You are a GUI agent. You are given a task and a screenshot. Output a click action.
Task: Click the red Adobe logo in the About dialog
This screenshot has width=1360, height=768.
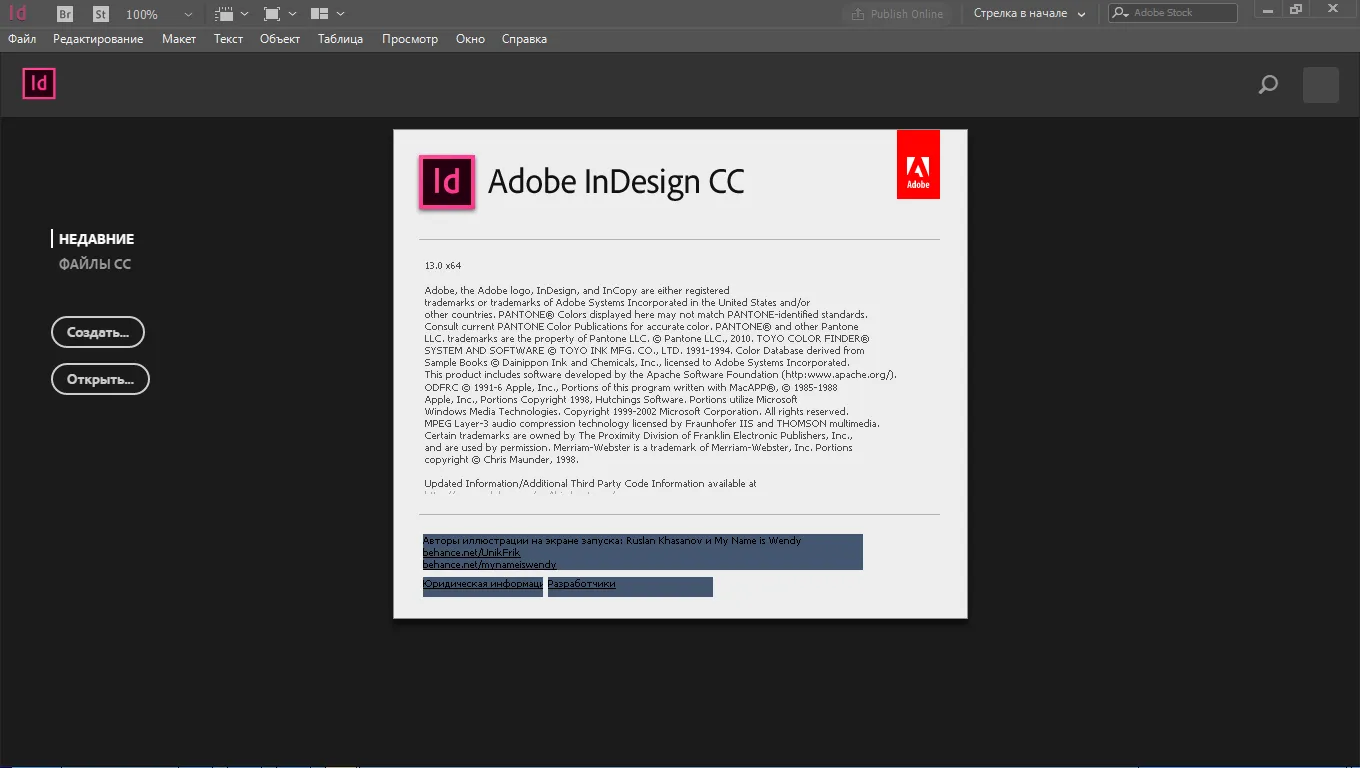coord(918,164)
